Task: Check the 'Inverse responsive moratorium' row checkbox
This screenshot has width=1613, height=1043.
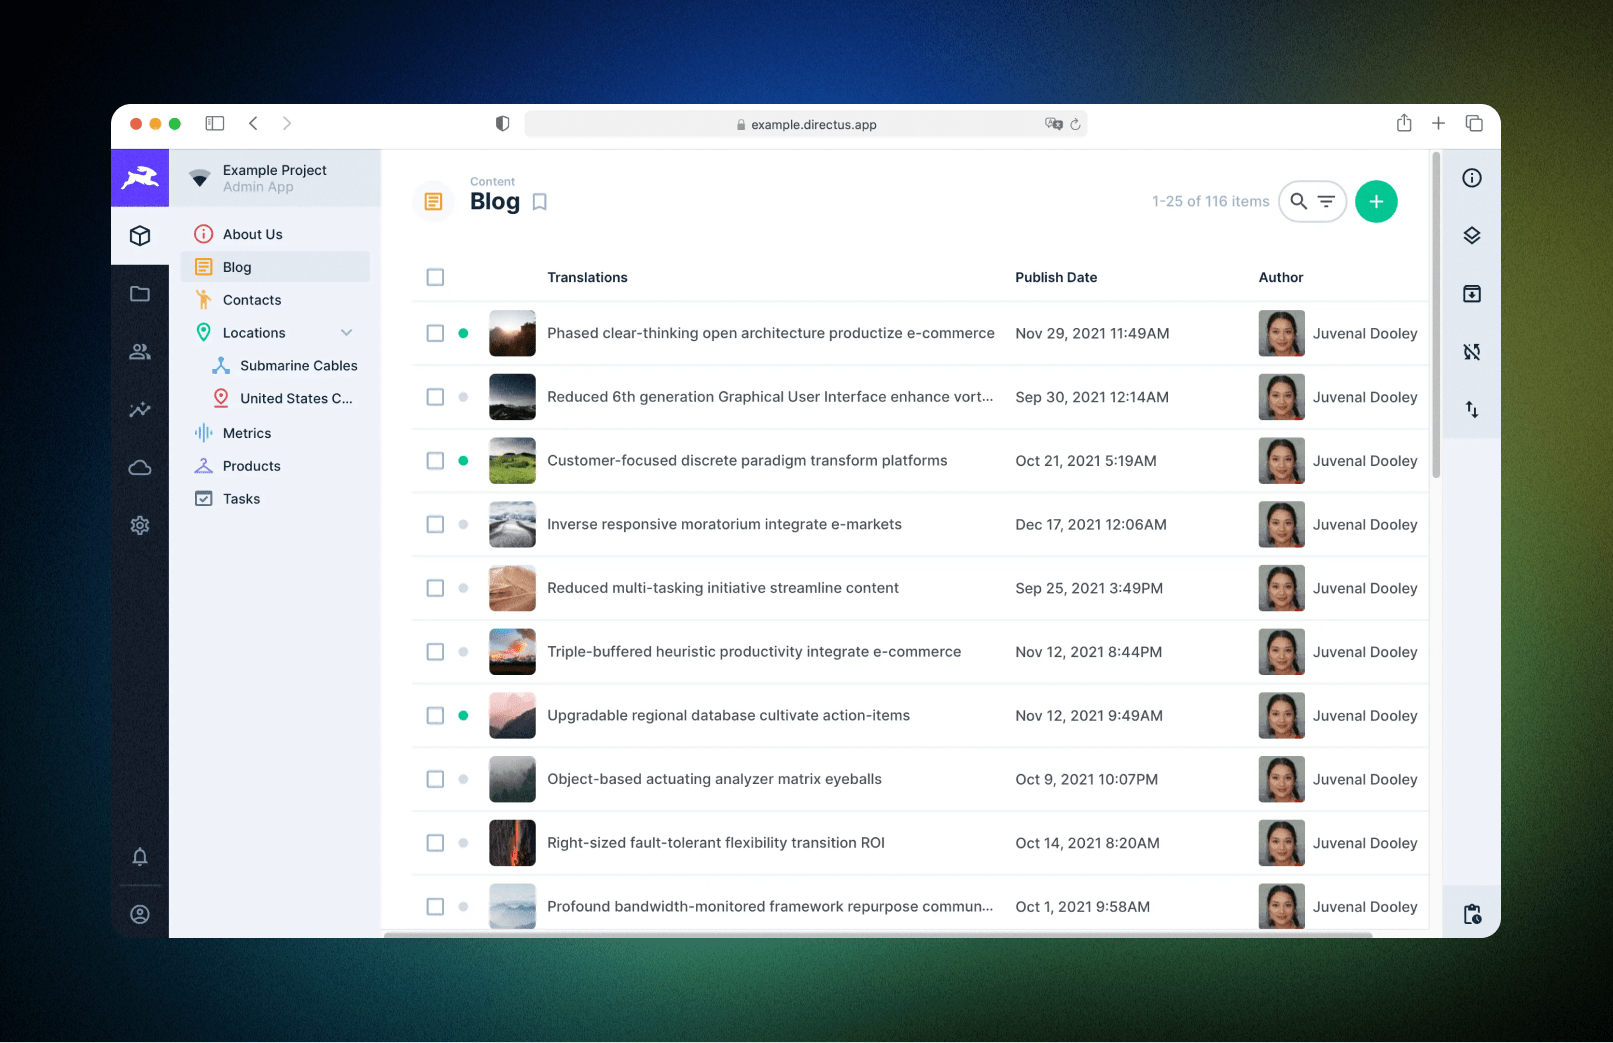Action: tap(435, 524)
